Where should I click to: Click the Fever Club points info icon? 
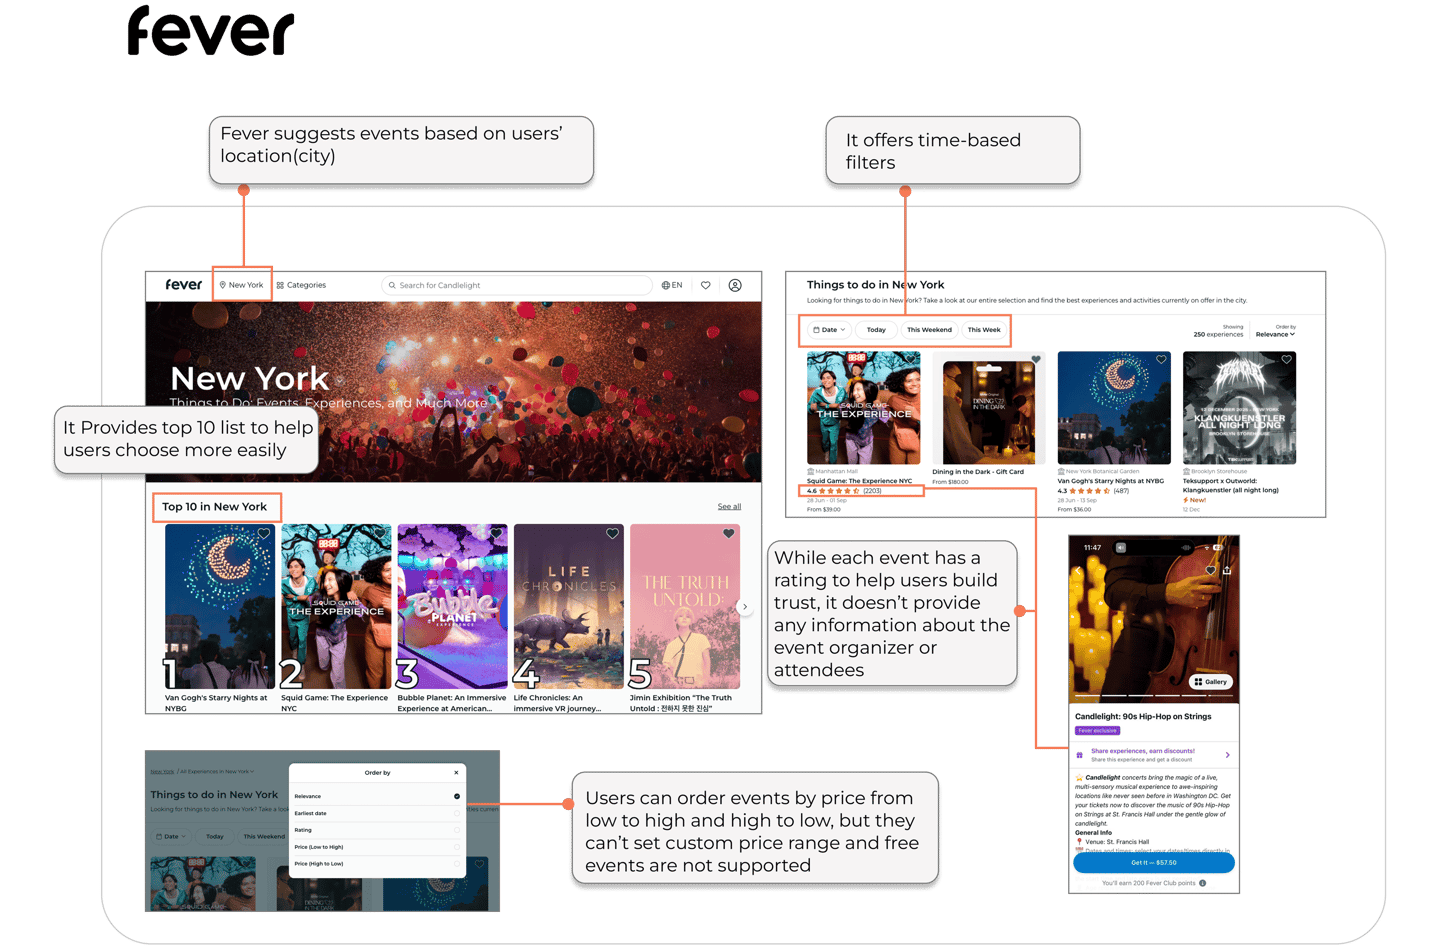[x=1202, y=884]
